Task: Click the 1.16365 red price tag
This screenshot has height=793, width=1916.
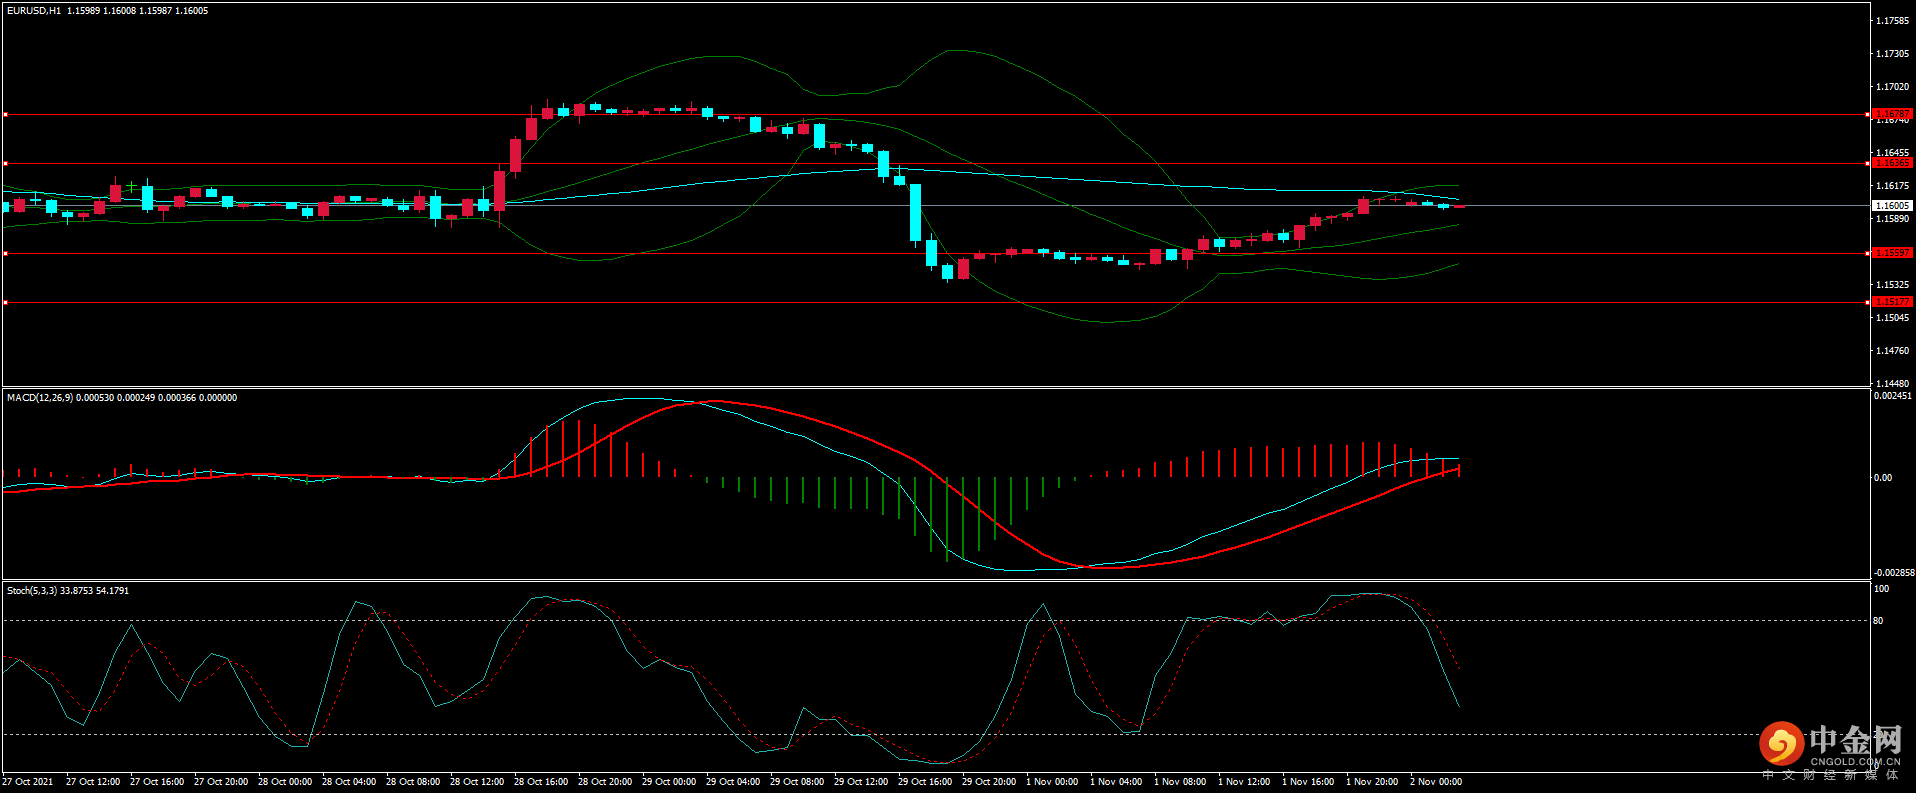Action: [1891, 163]
